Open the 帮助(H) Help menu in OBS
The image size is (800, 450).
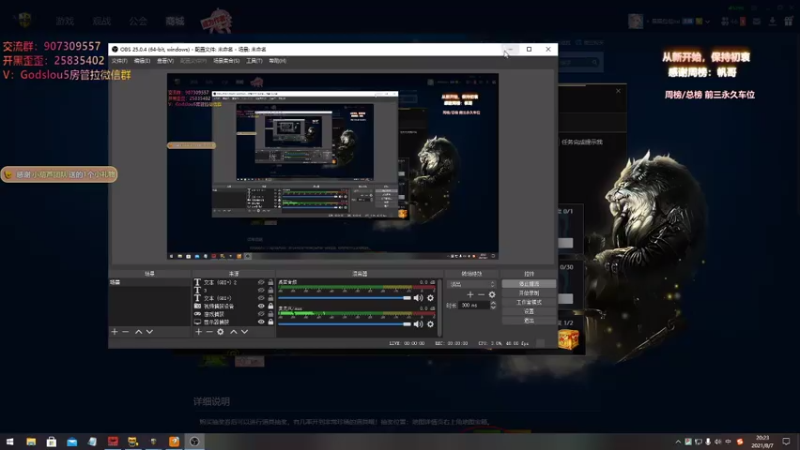point(278,61)
